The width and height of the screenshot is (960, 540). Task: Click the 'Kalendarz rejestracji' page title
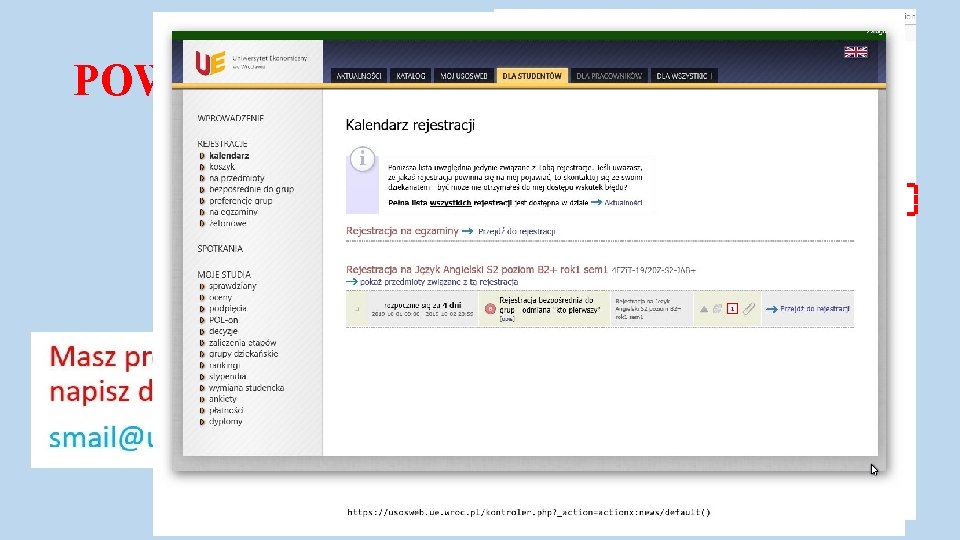coord(410,125)
